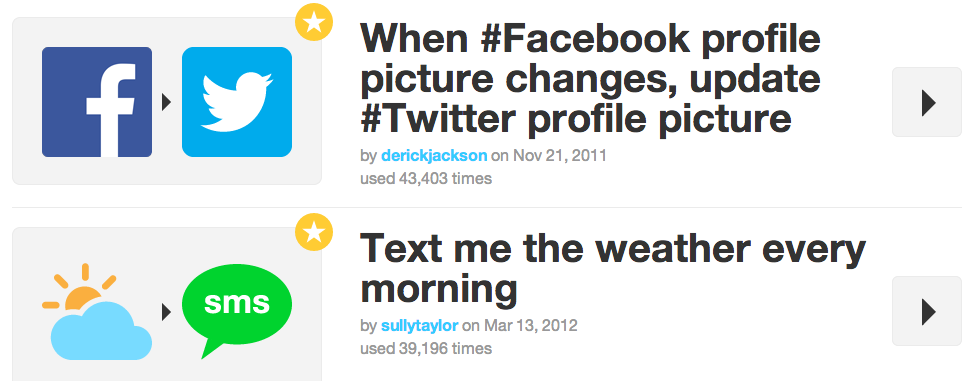Click the 'Nov 21, 2011' date text
The width and height of the screenshot is (976, 381).
point(560,155)
